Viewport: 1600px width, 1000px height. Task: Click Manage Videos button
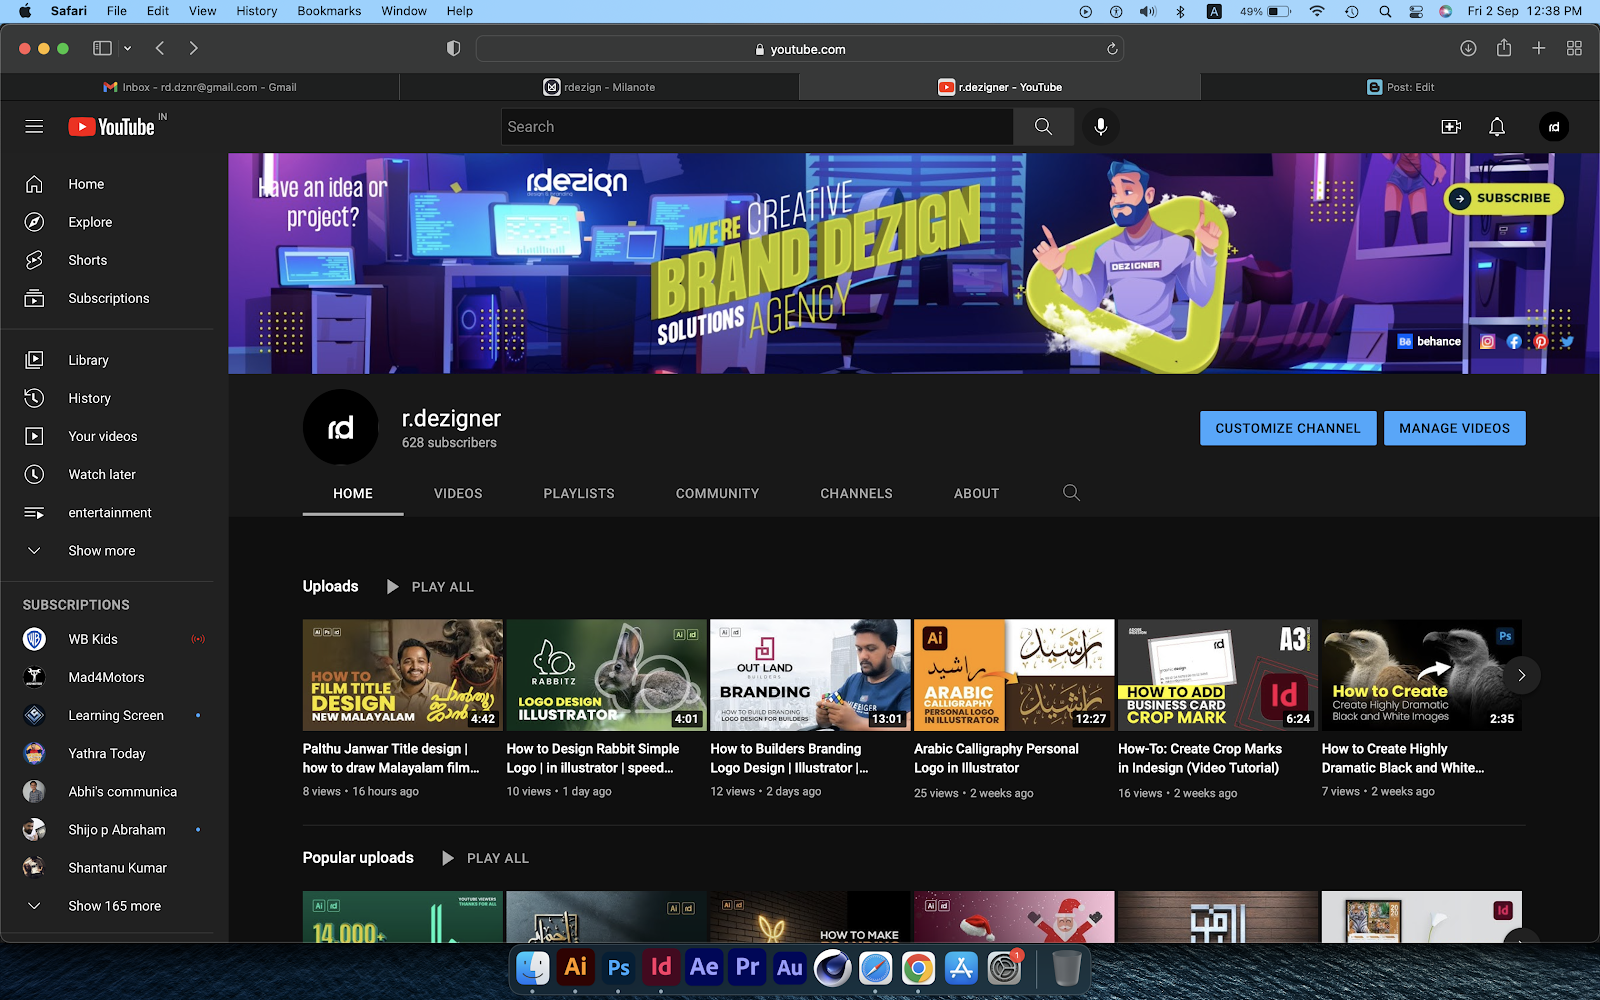tap(1455, 428)
